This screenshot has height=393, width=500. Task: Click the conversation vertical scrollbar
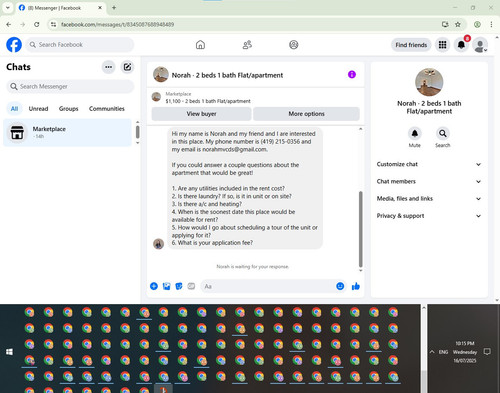coord(360,228)
